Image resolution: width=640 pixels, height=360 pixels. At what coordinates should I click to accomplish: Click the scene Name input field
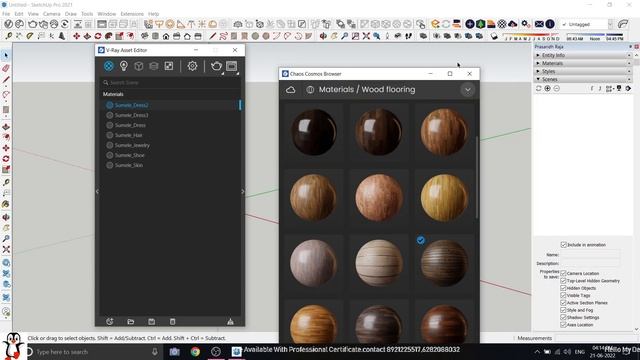point(590,254)
